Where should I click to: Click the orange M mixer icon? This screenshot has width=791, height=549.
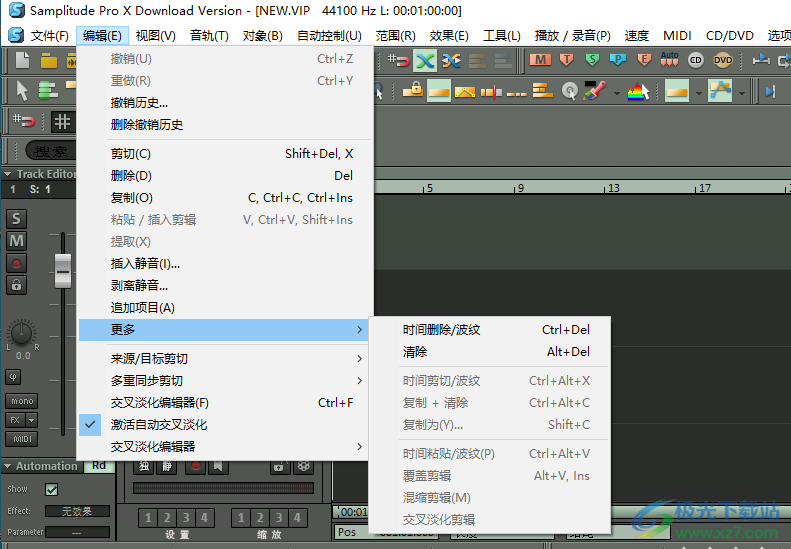(540, 61)
